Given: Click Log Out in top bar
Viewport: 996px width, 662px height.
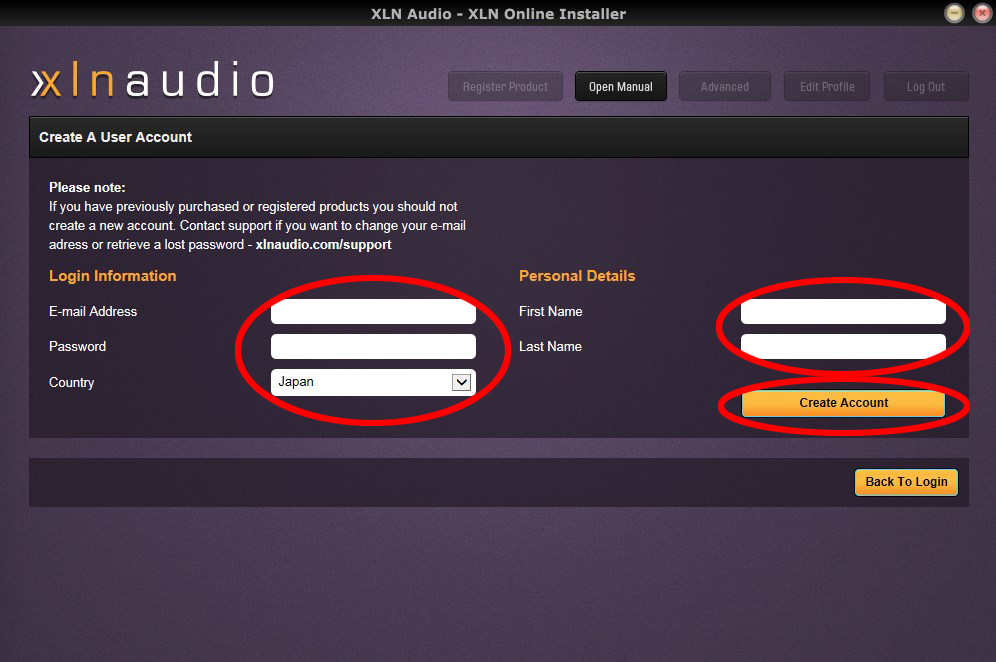Looking at the screenshot, I should point(926,86).
